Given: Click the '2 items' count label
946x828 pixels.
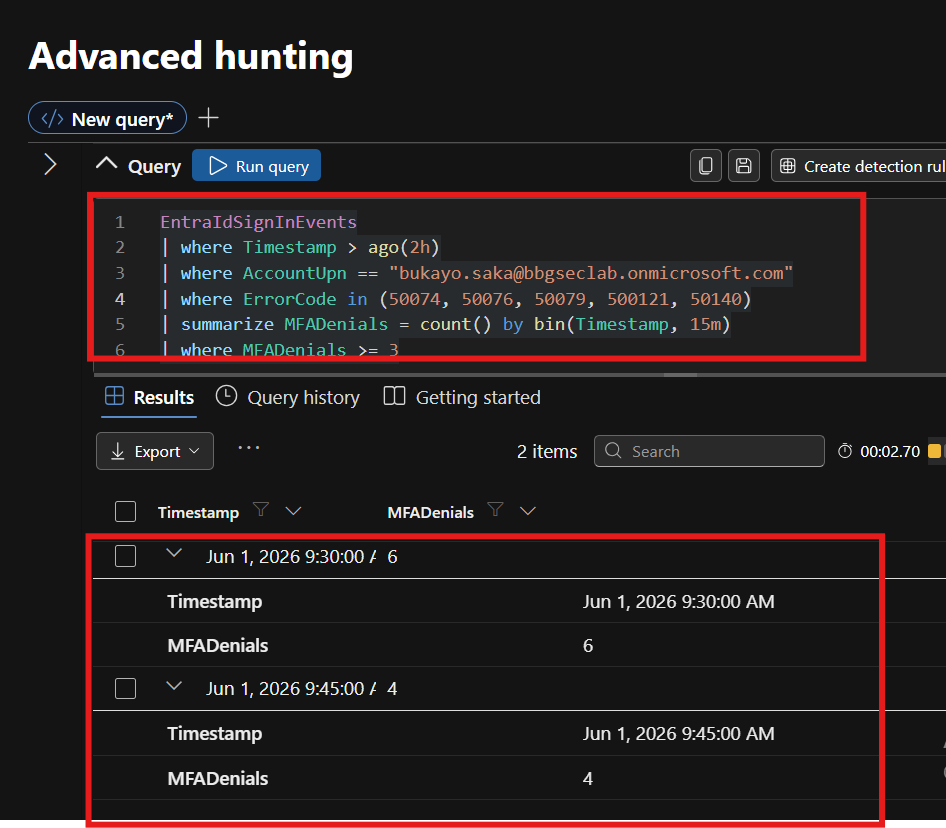Looking at the screenshot, I should point(547,451).
